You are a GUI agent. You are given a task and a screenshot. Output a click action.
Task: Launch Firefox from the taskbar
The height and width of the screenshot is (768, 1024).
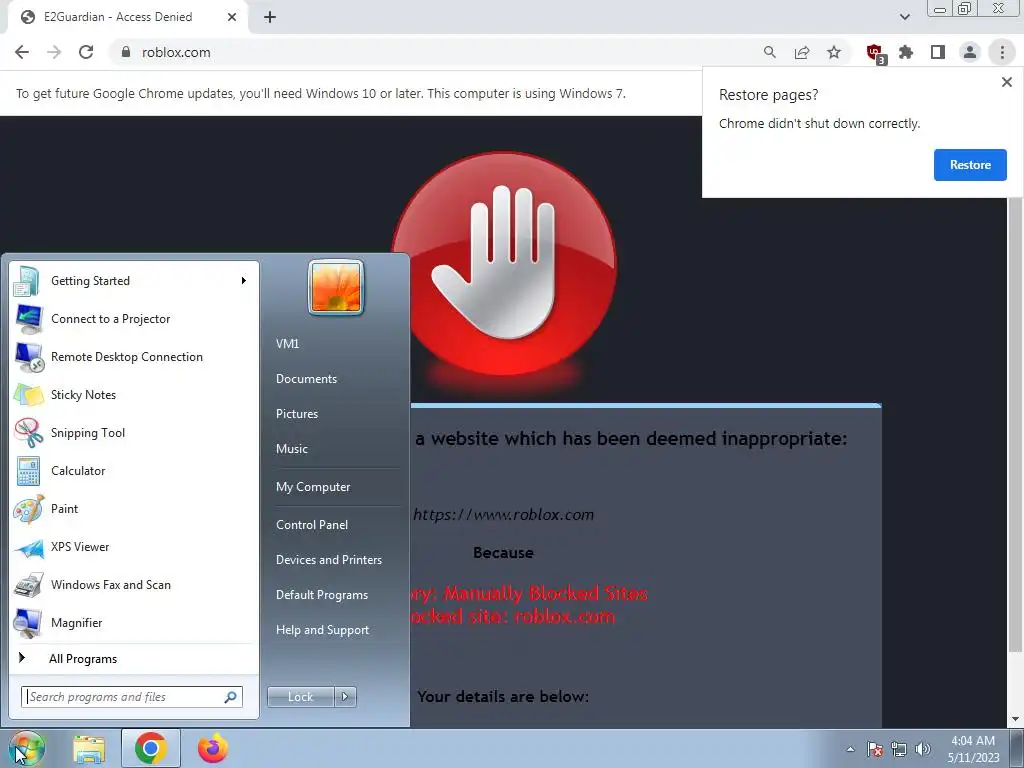point(213,749)
